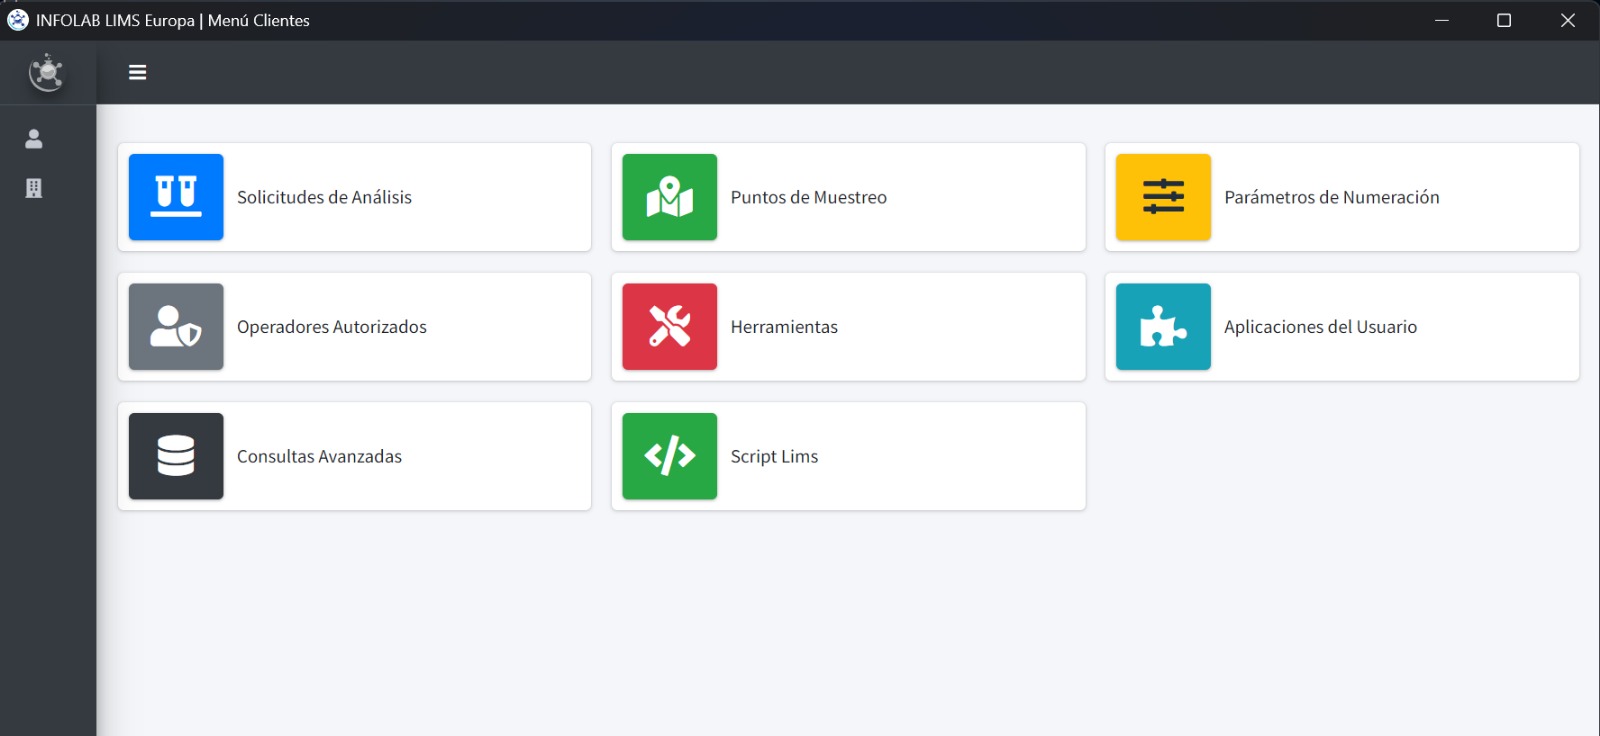Image resolution: width=1600 pixels, height=736 pixels.
Task: Toggle the hamburger sidebar menu
Action: [x=138, y=72]
